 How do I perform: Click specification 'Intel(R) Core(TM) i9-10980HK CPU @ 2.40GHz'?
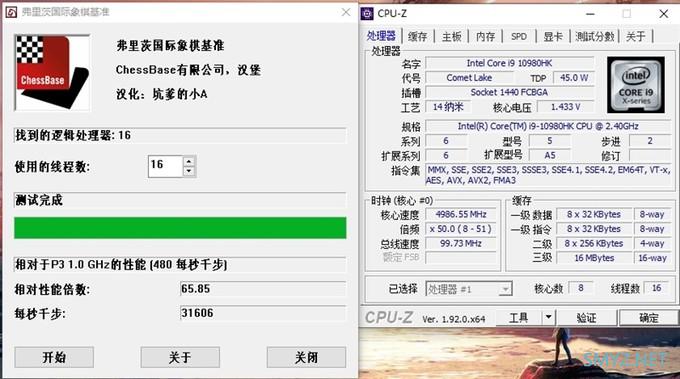click(x=548, y=126)
